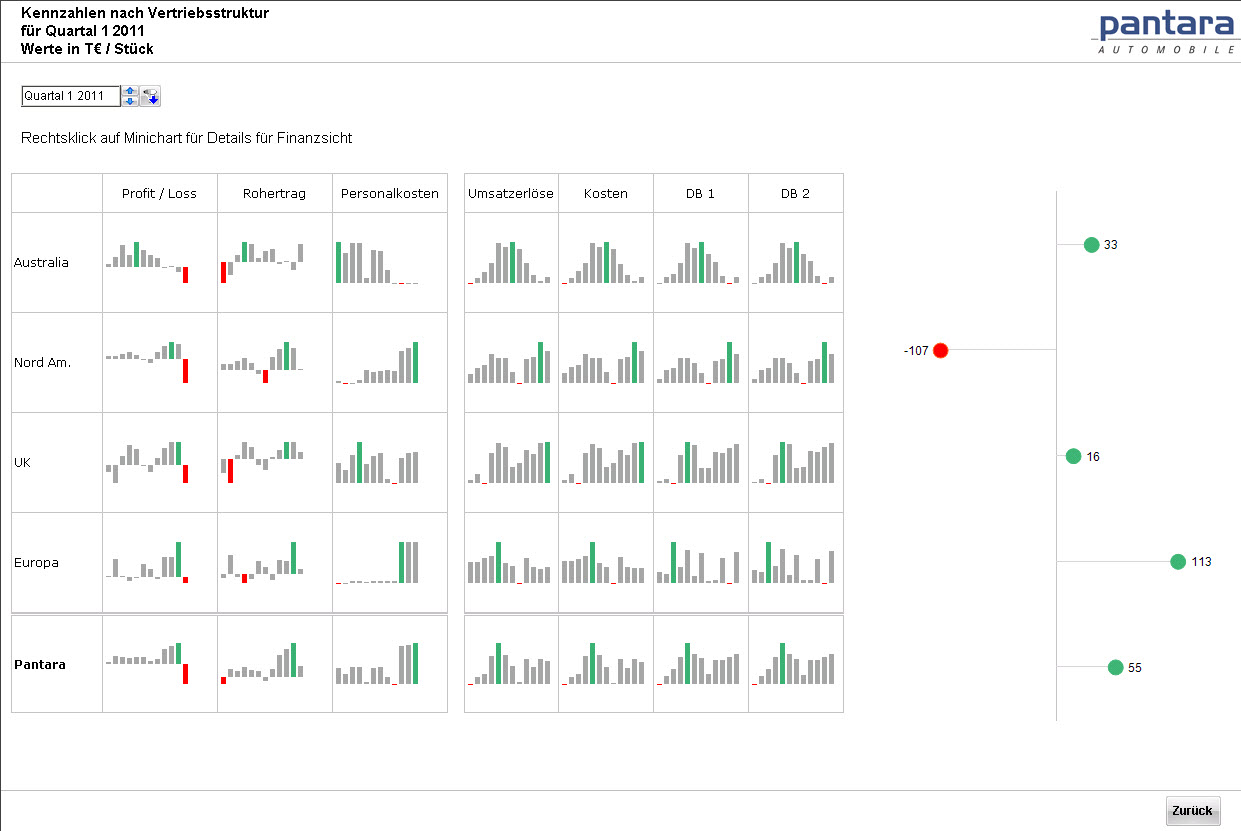Screen dimensions: 1241x831
Task: Open the DB 2 minichart for Nord Am.
Action: 795,361
